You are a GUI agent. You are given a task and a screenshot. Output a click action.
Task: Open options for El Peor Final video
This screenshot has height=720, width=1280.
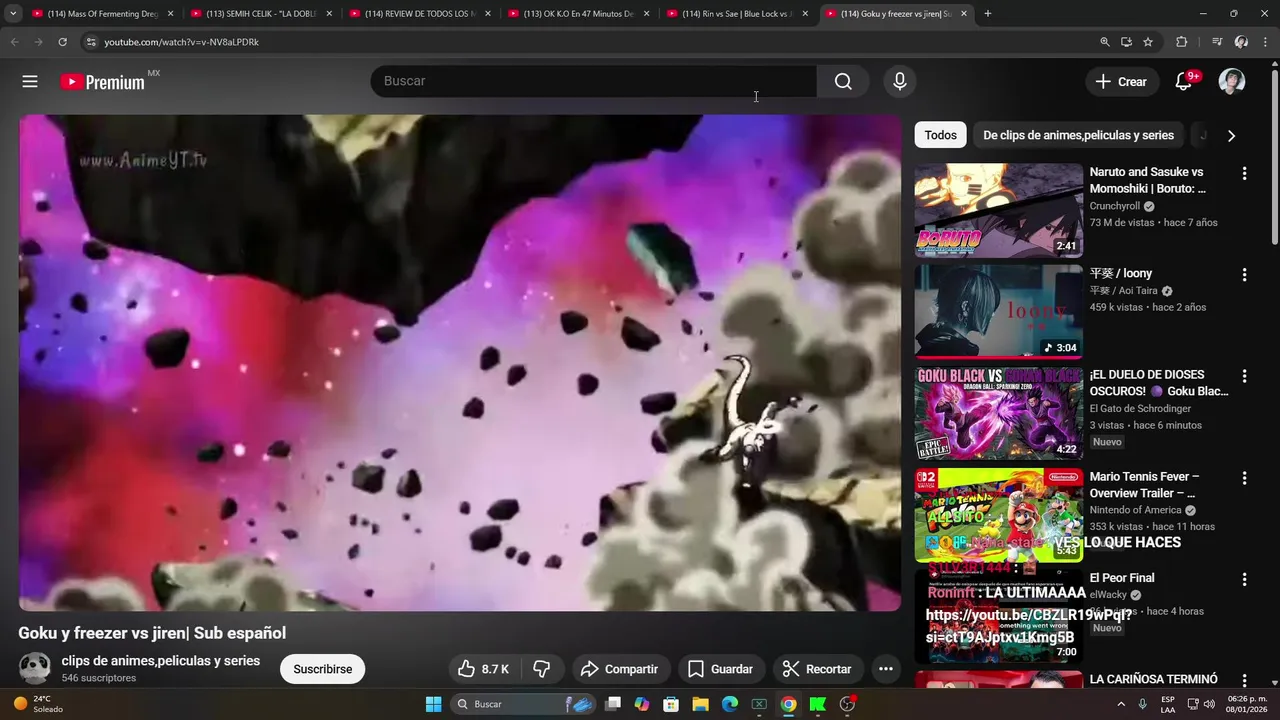(1244, 580)
